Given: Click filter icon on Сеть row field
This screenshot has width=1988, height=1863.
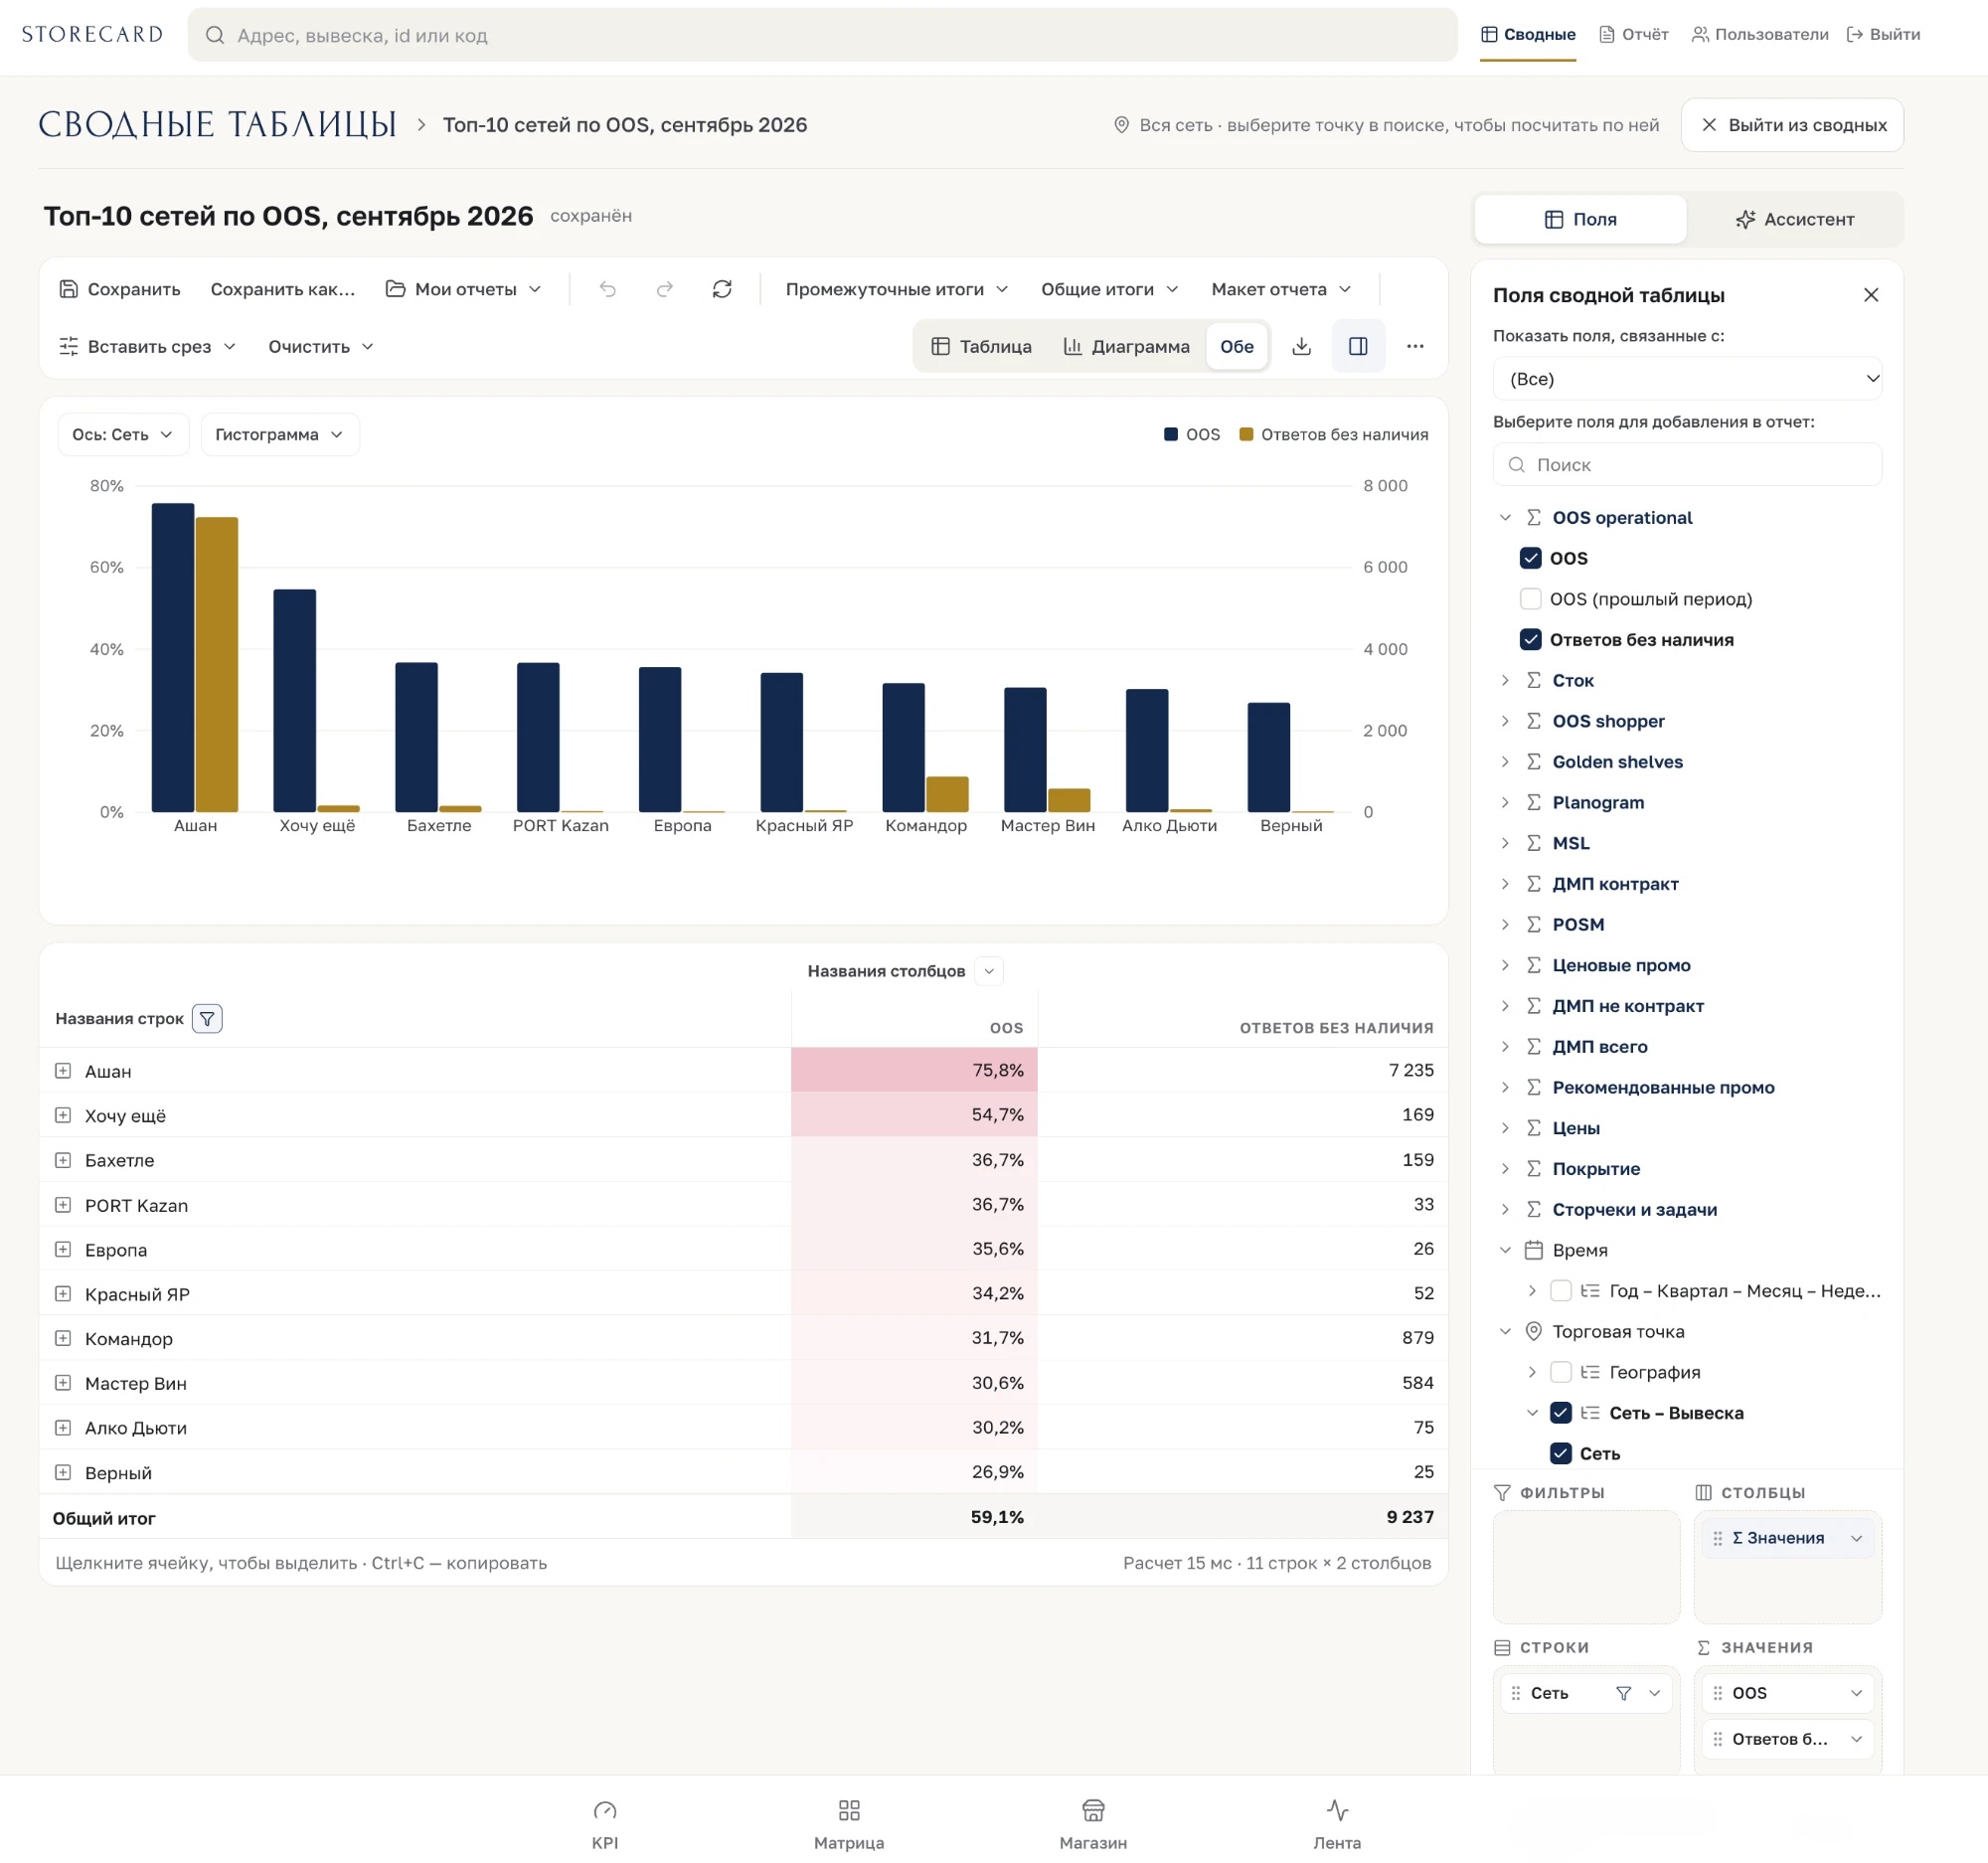Looking at the screenshot, I should click(x=1624, y=1693).
